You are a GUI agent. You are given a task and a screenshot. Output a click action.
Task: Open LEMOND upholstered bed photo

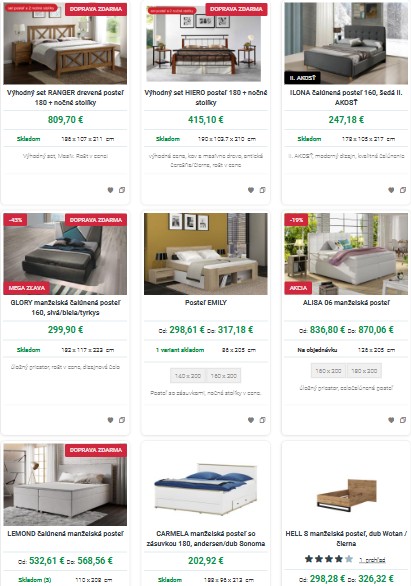65,485
